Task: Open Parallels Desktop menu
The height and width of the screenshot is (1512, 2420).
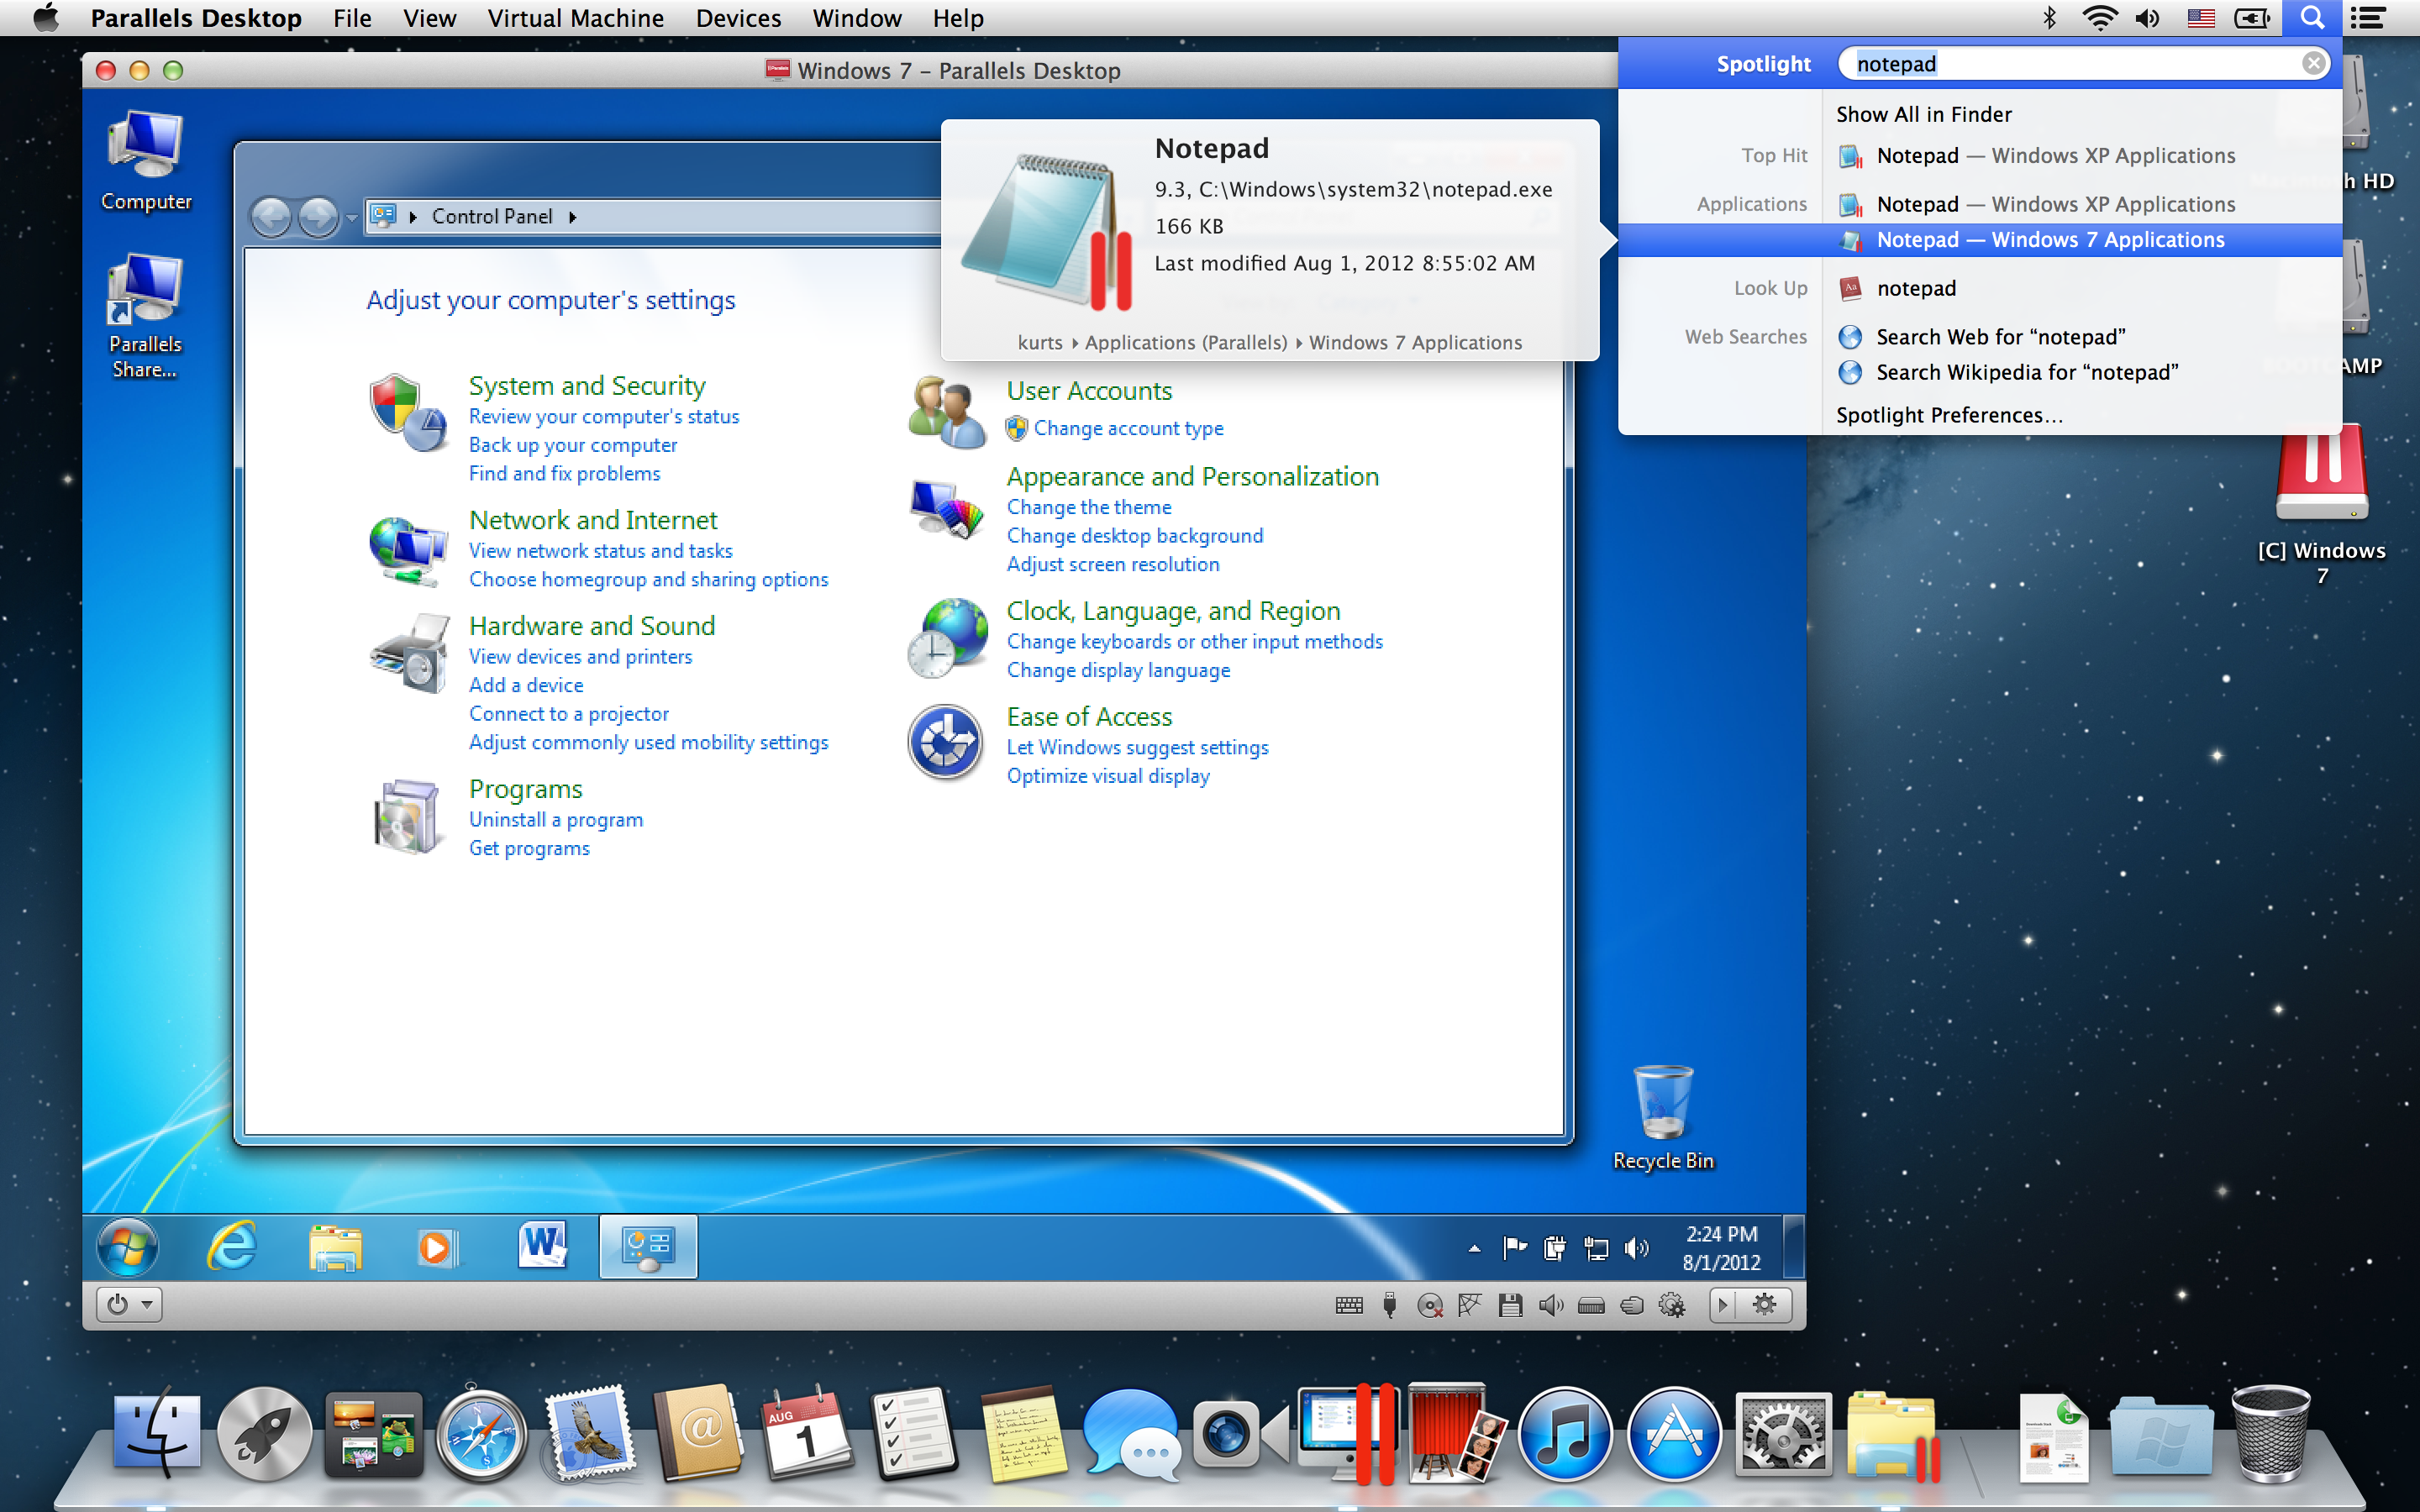Action: click(196, 18)
